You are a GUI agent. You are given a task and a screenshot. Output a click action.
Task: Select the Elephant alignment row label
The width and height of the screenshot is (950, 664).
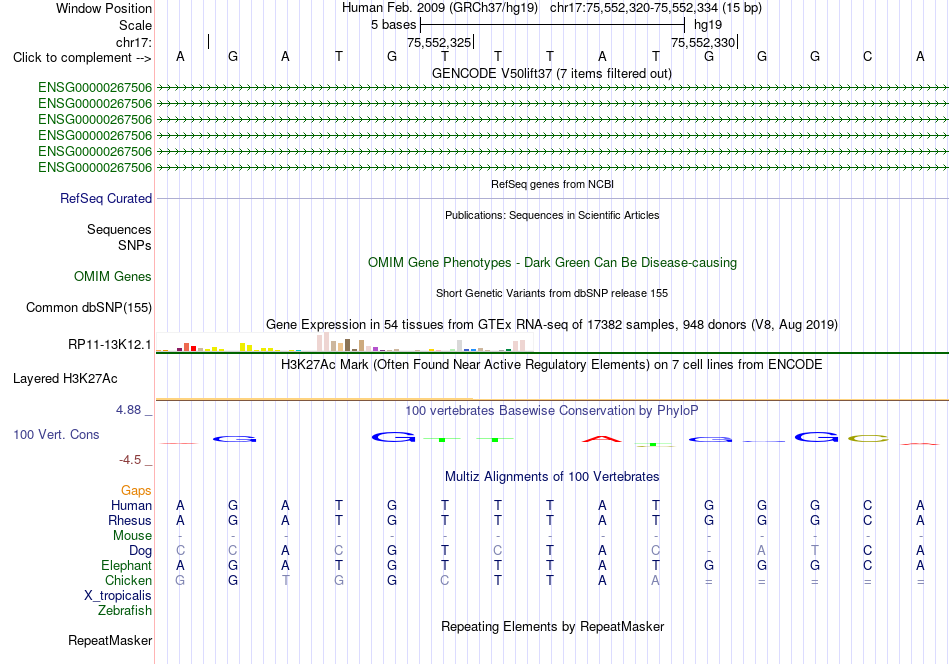pos(126,565)
